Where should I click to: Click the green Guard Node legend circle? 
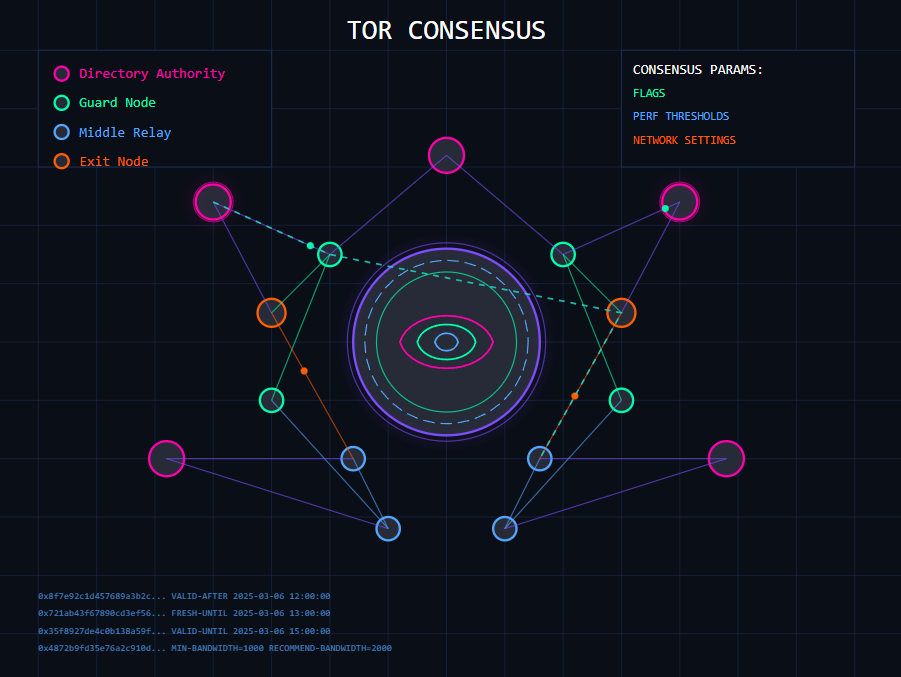(x=61, y=103)
